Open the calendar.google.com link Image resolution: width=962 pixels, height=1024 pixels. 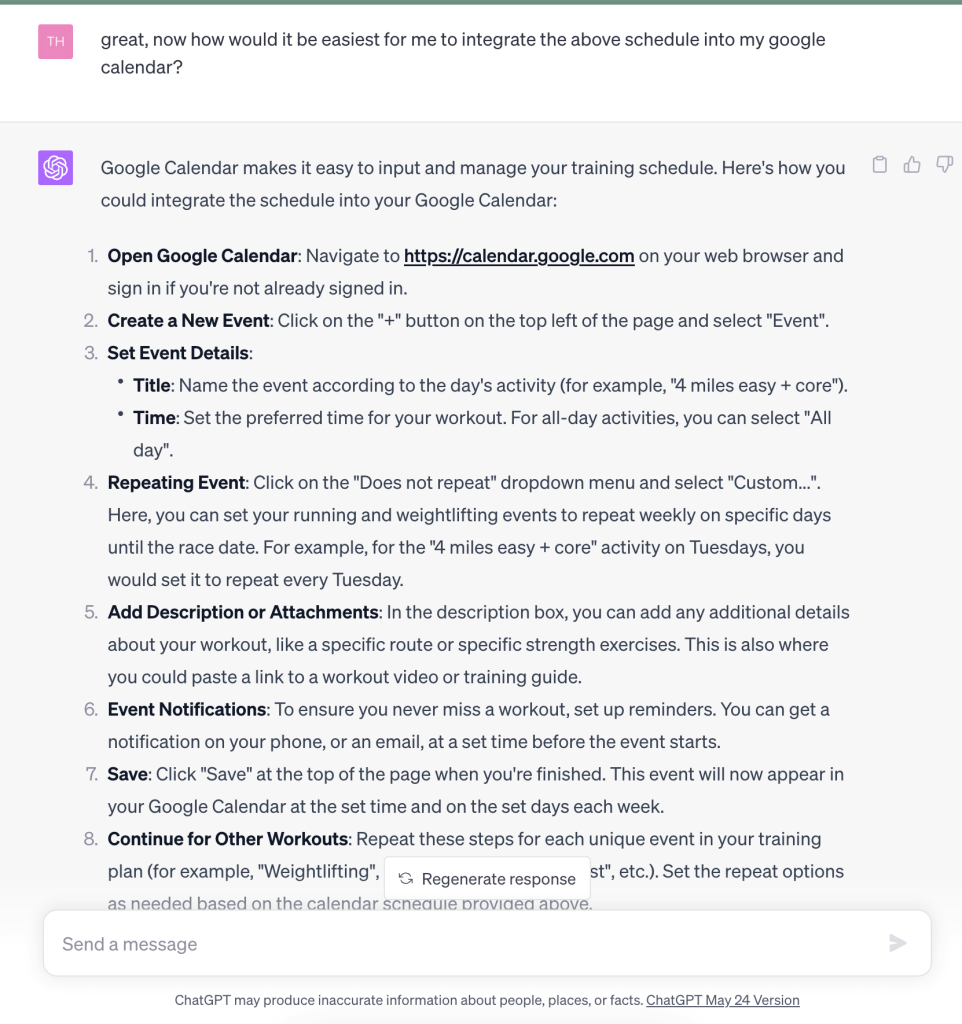point(519,256)
